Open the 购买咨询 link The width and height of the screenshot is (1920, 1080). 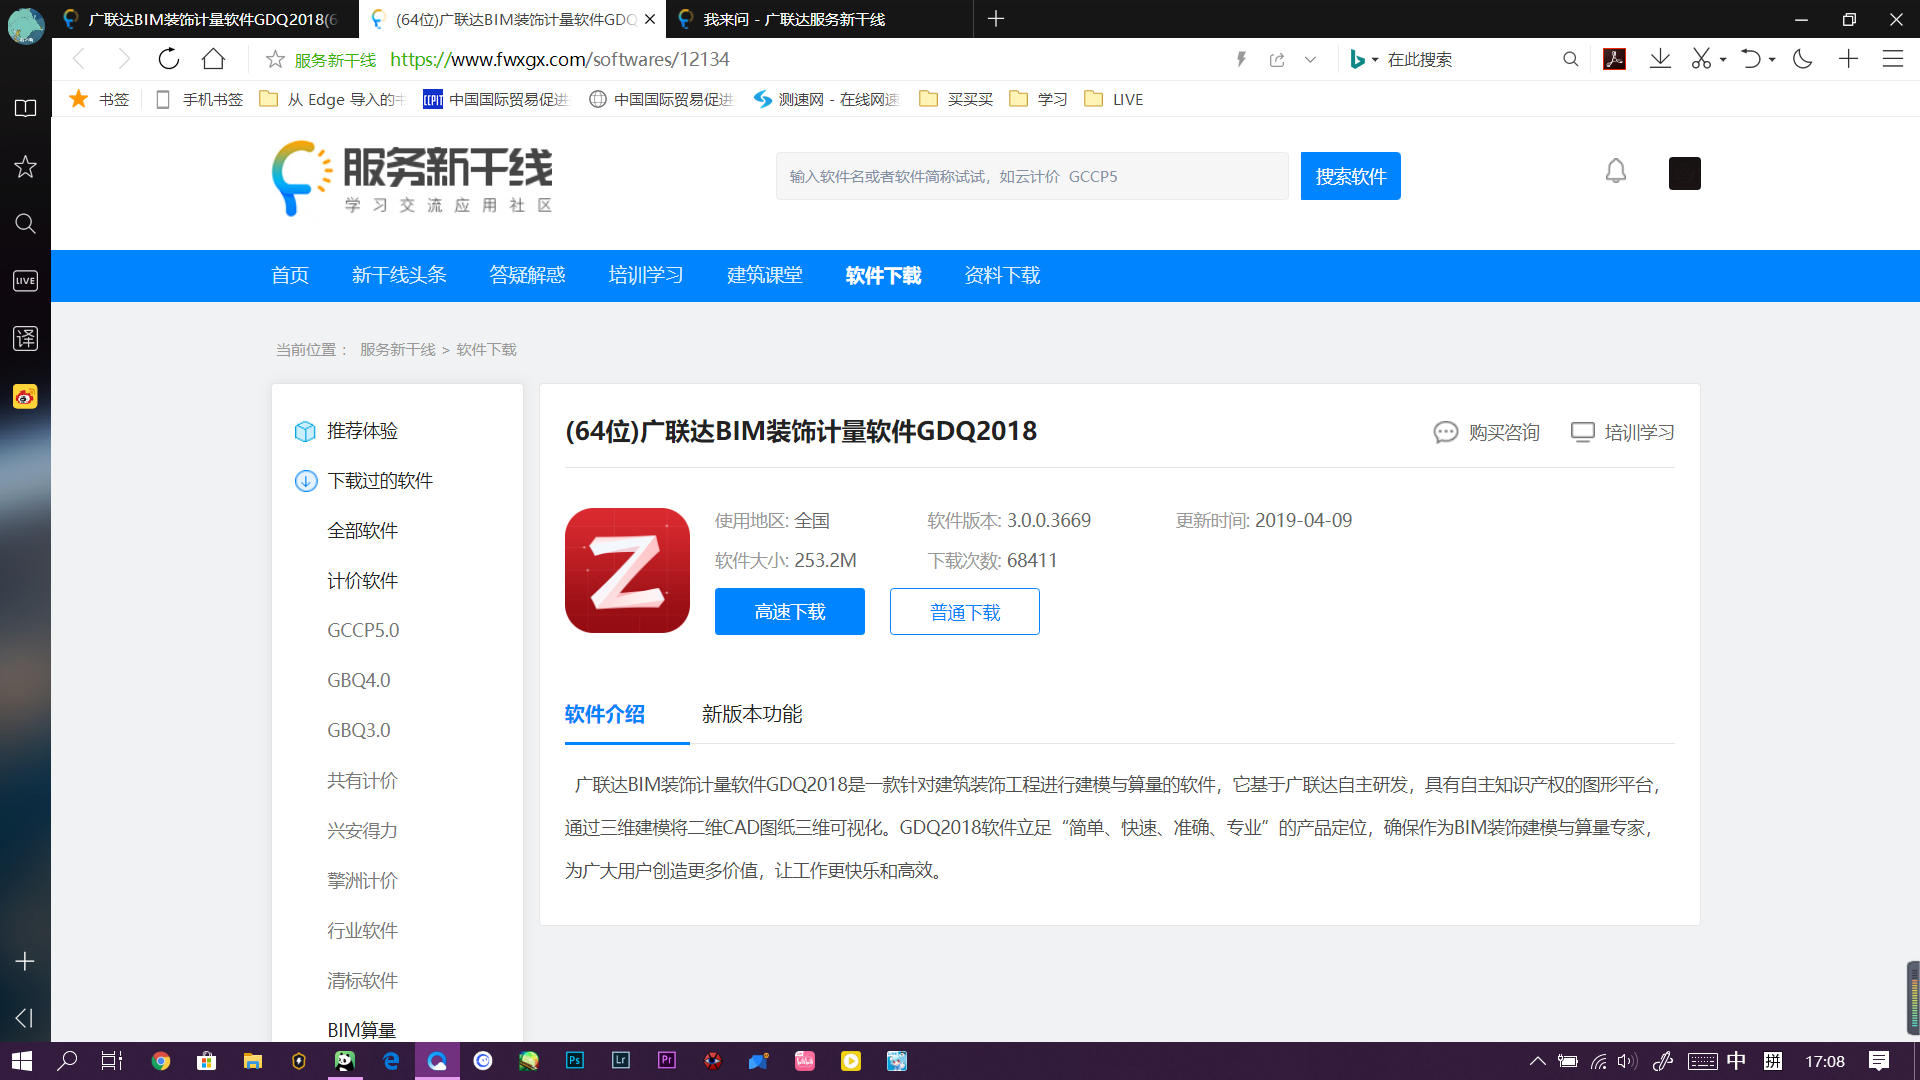1487,432
